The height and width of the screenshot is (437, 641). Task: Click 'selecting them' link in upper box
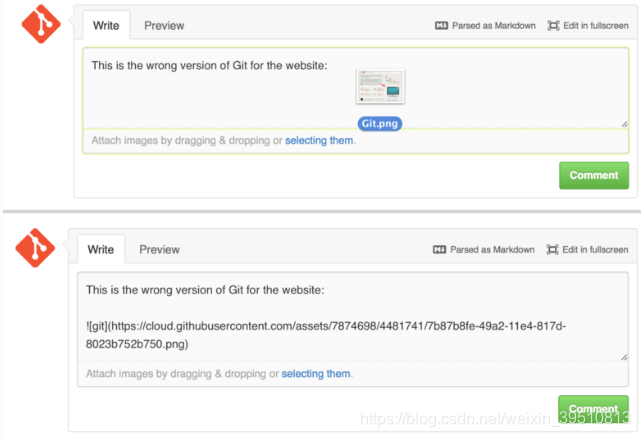[319, 140]
